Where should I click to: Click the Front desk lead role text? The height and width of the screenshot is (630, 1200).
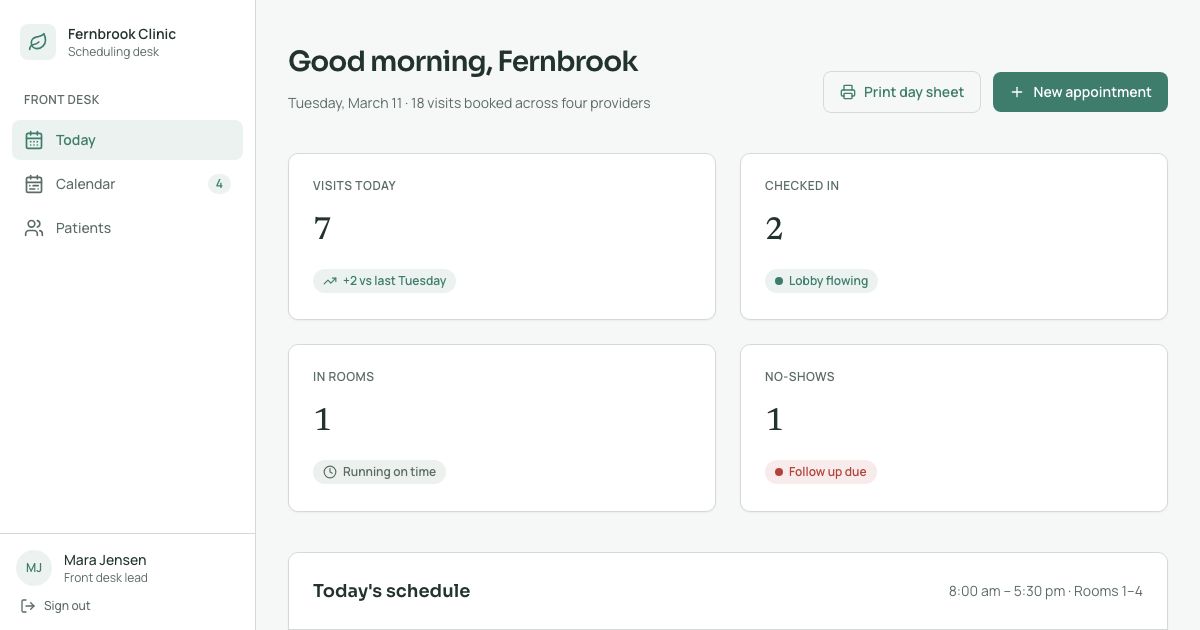pos(106,578)
